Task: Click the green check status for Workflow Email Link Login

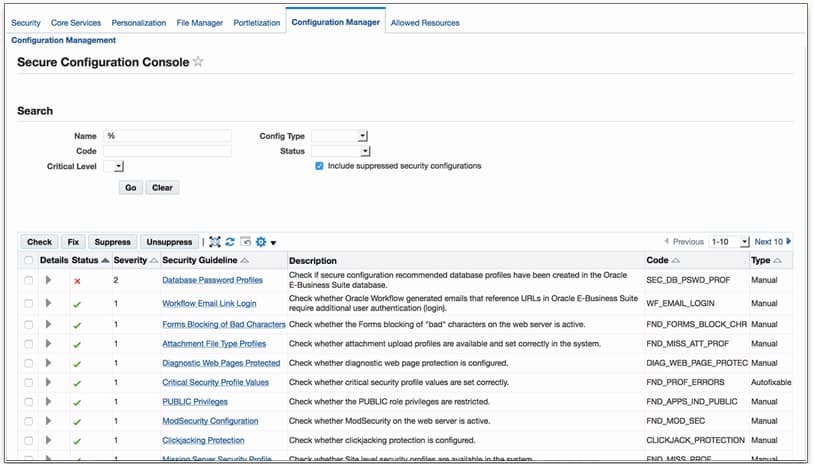Action: coord(77,304)
